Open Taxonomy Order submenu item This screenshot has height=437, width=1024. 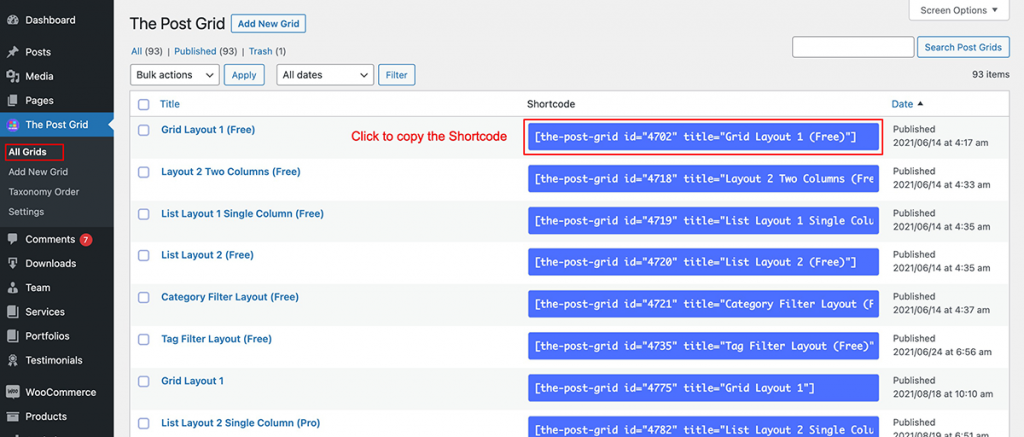pyautogui.click(x=44, y=192)
